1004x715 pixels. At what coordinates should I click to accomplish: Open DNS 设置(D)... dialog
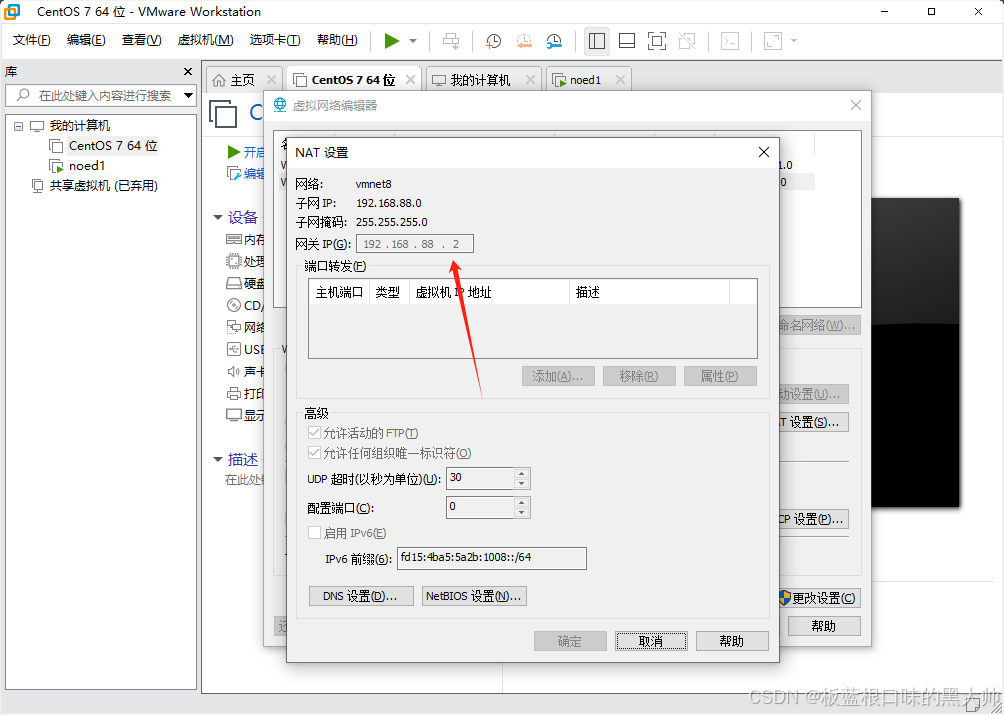[x=361, y=596]
